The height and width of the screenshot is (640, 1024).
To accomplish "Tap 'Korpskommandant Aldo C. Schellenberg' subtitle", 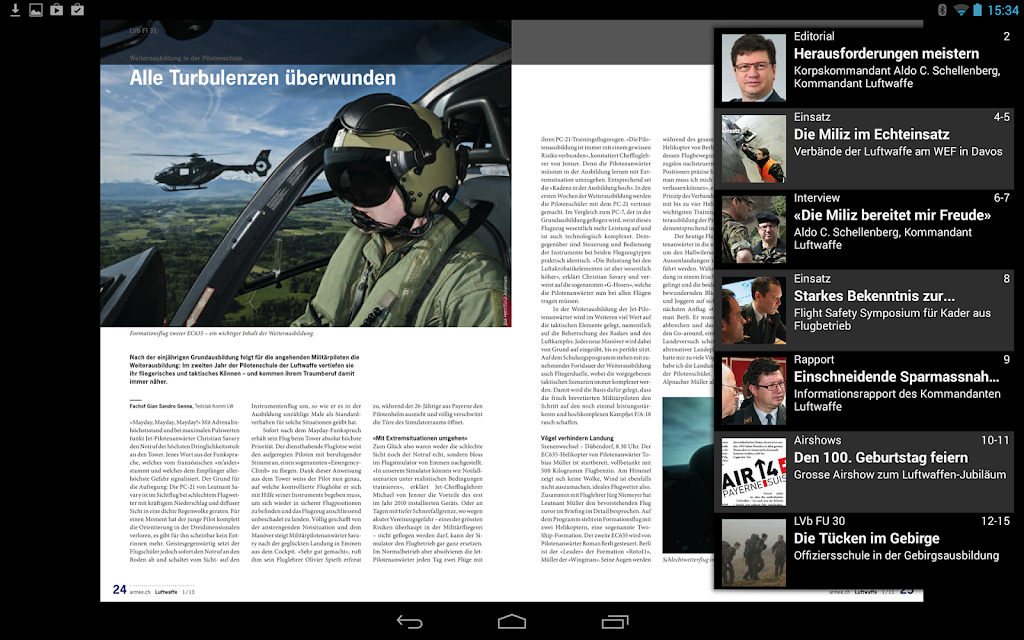I will click(x=897, y=76).
